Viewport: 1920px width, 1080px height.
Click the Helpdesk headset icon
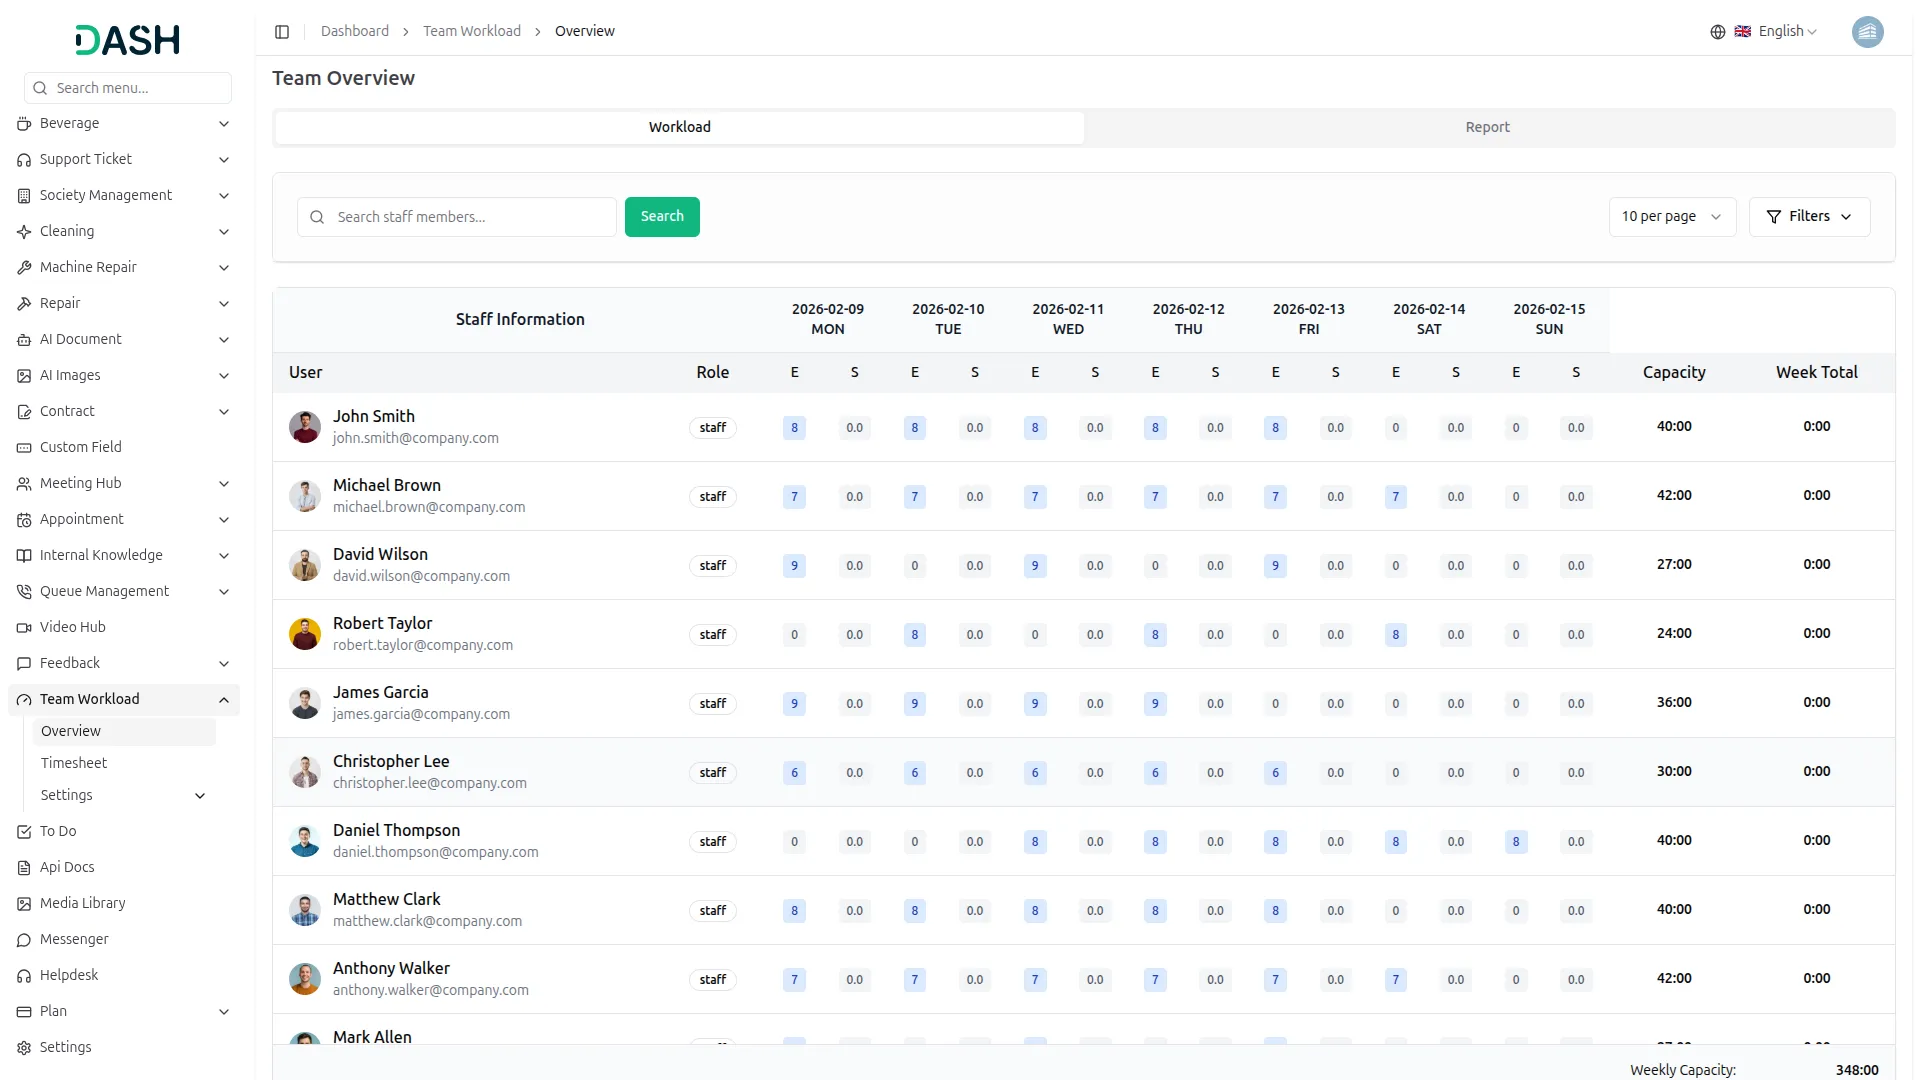(24, 976)
